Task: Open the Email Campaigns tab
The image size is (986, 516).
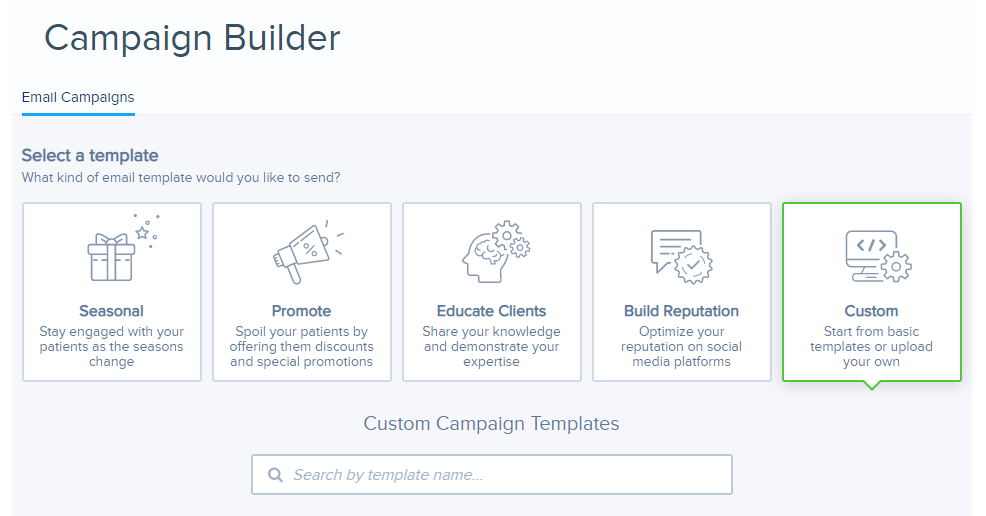Action: coord(78,97)
